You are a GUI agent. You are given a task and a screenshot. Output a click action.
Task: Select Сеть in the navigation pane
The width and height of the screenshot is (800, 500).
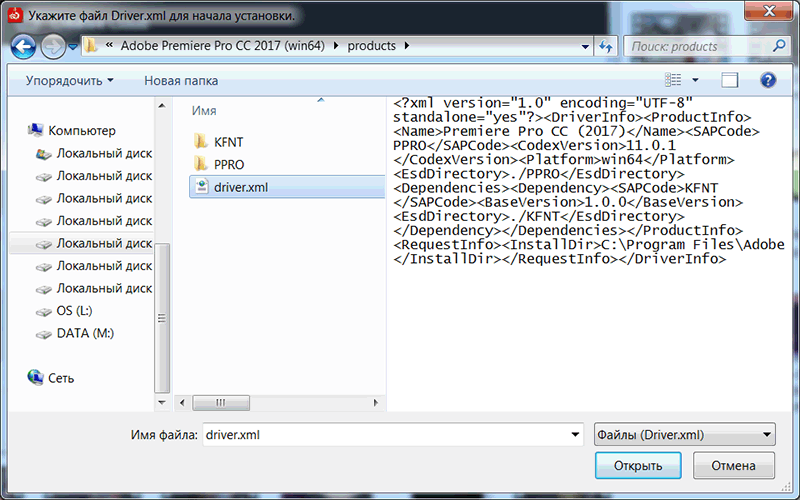point(61,378)
